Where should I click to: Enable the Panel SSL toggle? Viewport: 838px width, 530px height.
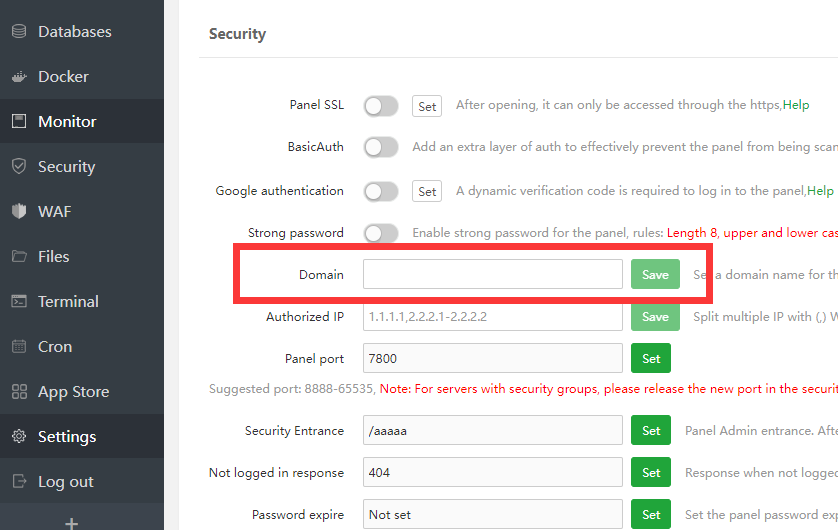tap(381, 105)
